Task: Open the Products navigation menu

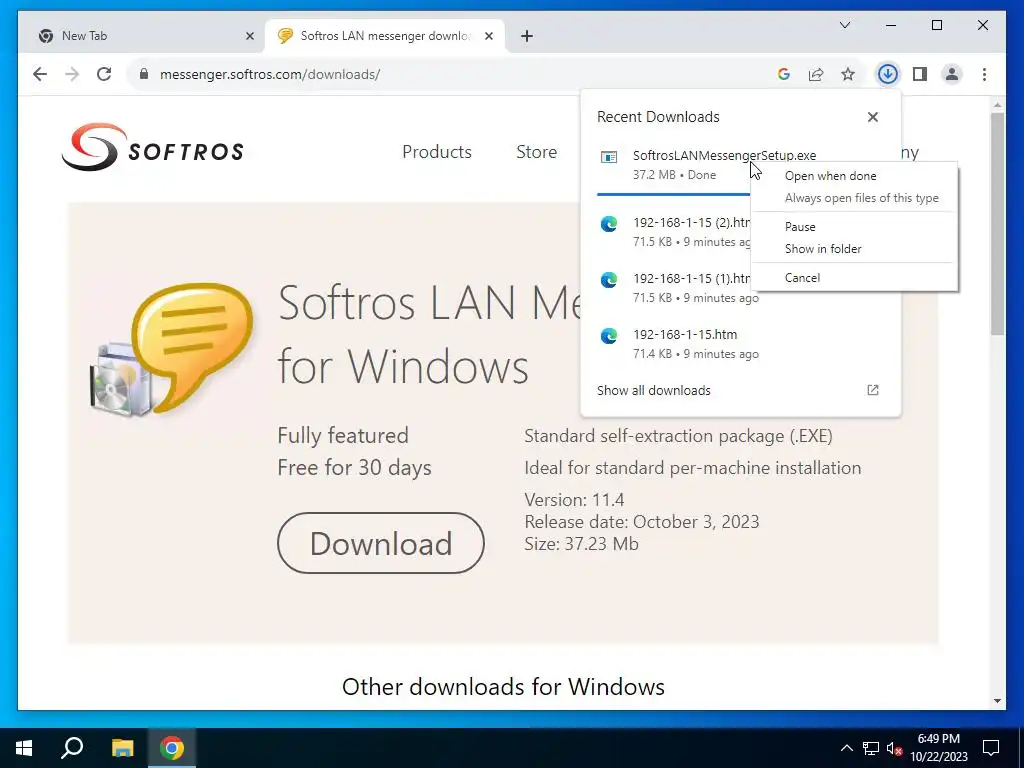Action: click(x=437, y=152)
